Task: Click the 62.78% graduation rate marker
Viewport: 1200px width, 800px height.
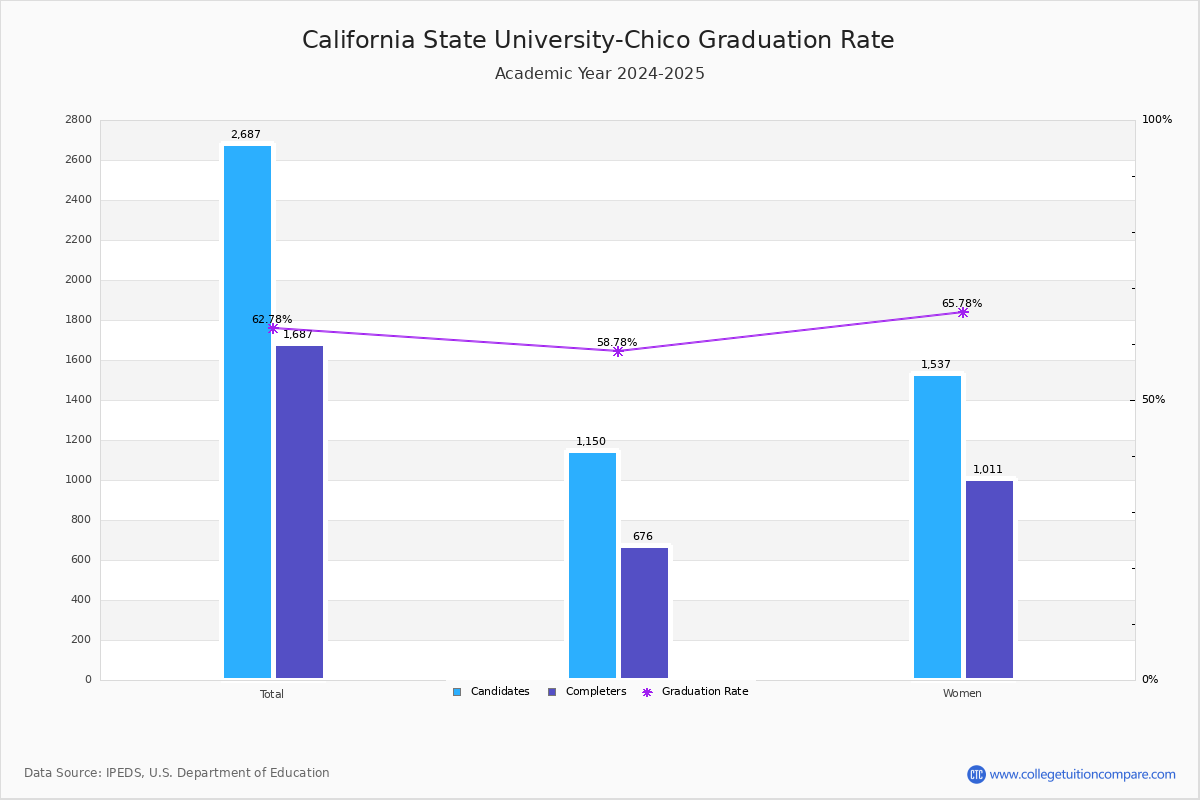Action: [272, 328]
